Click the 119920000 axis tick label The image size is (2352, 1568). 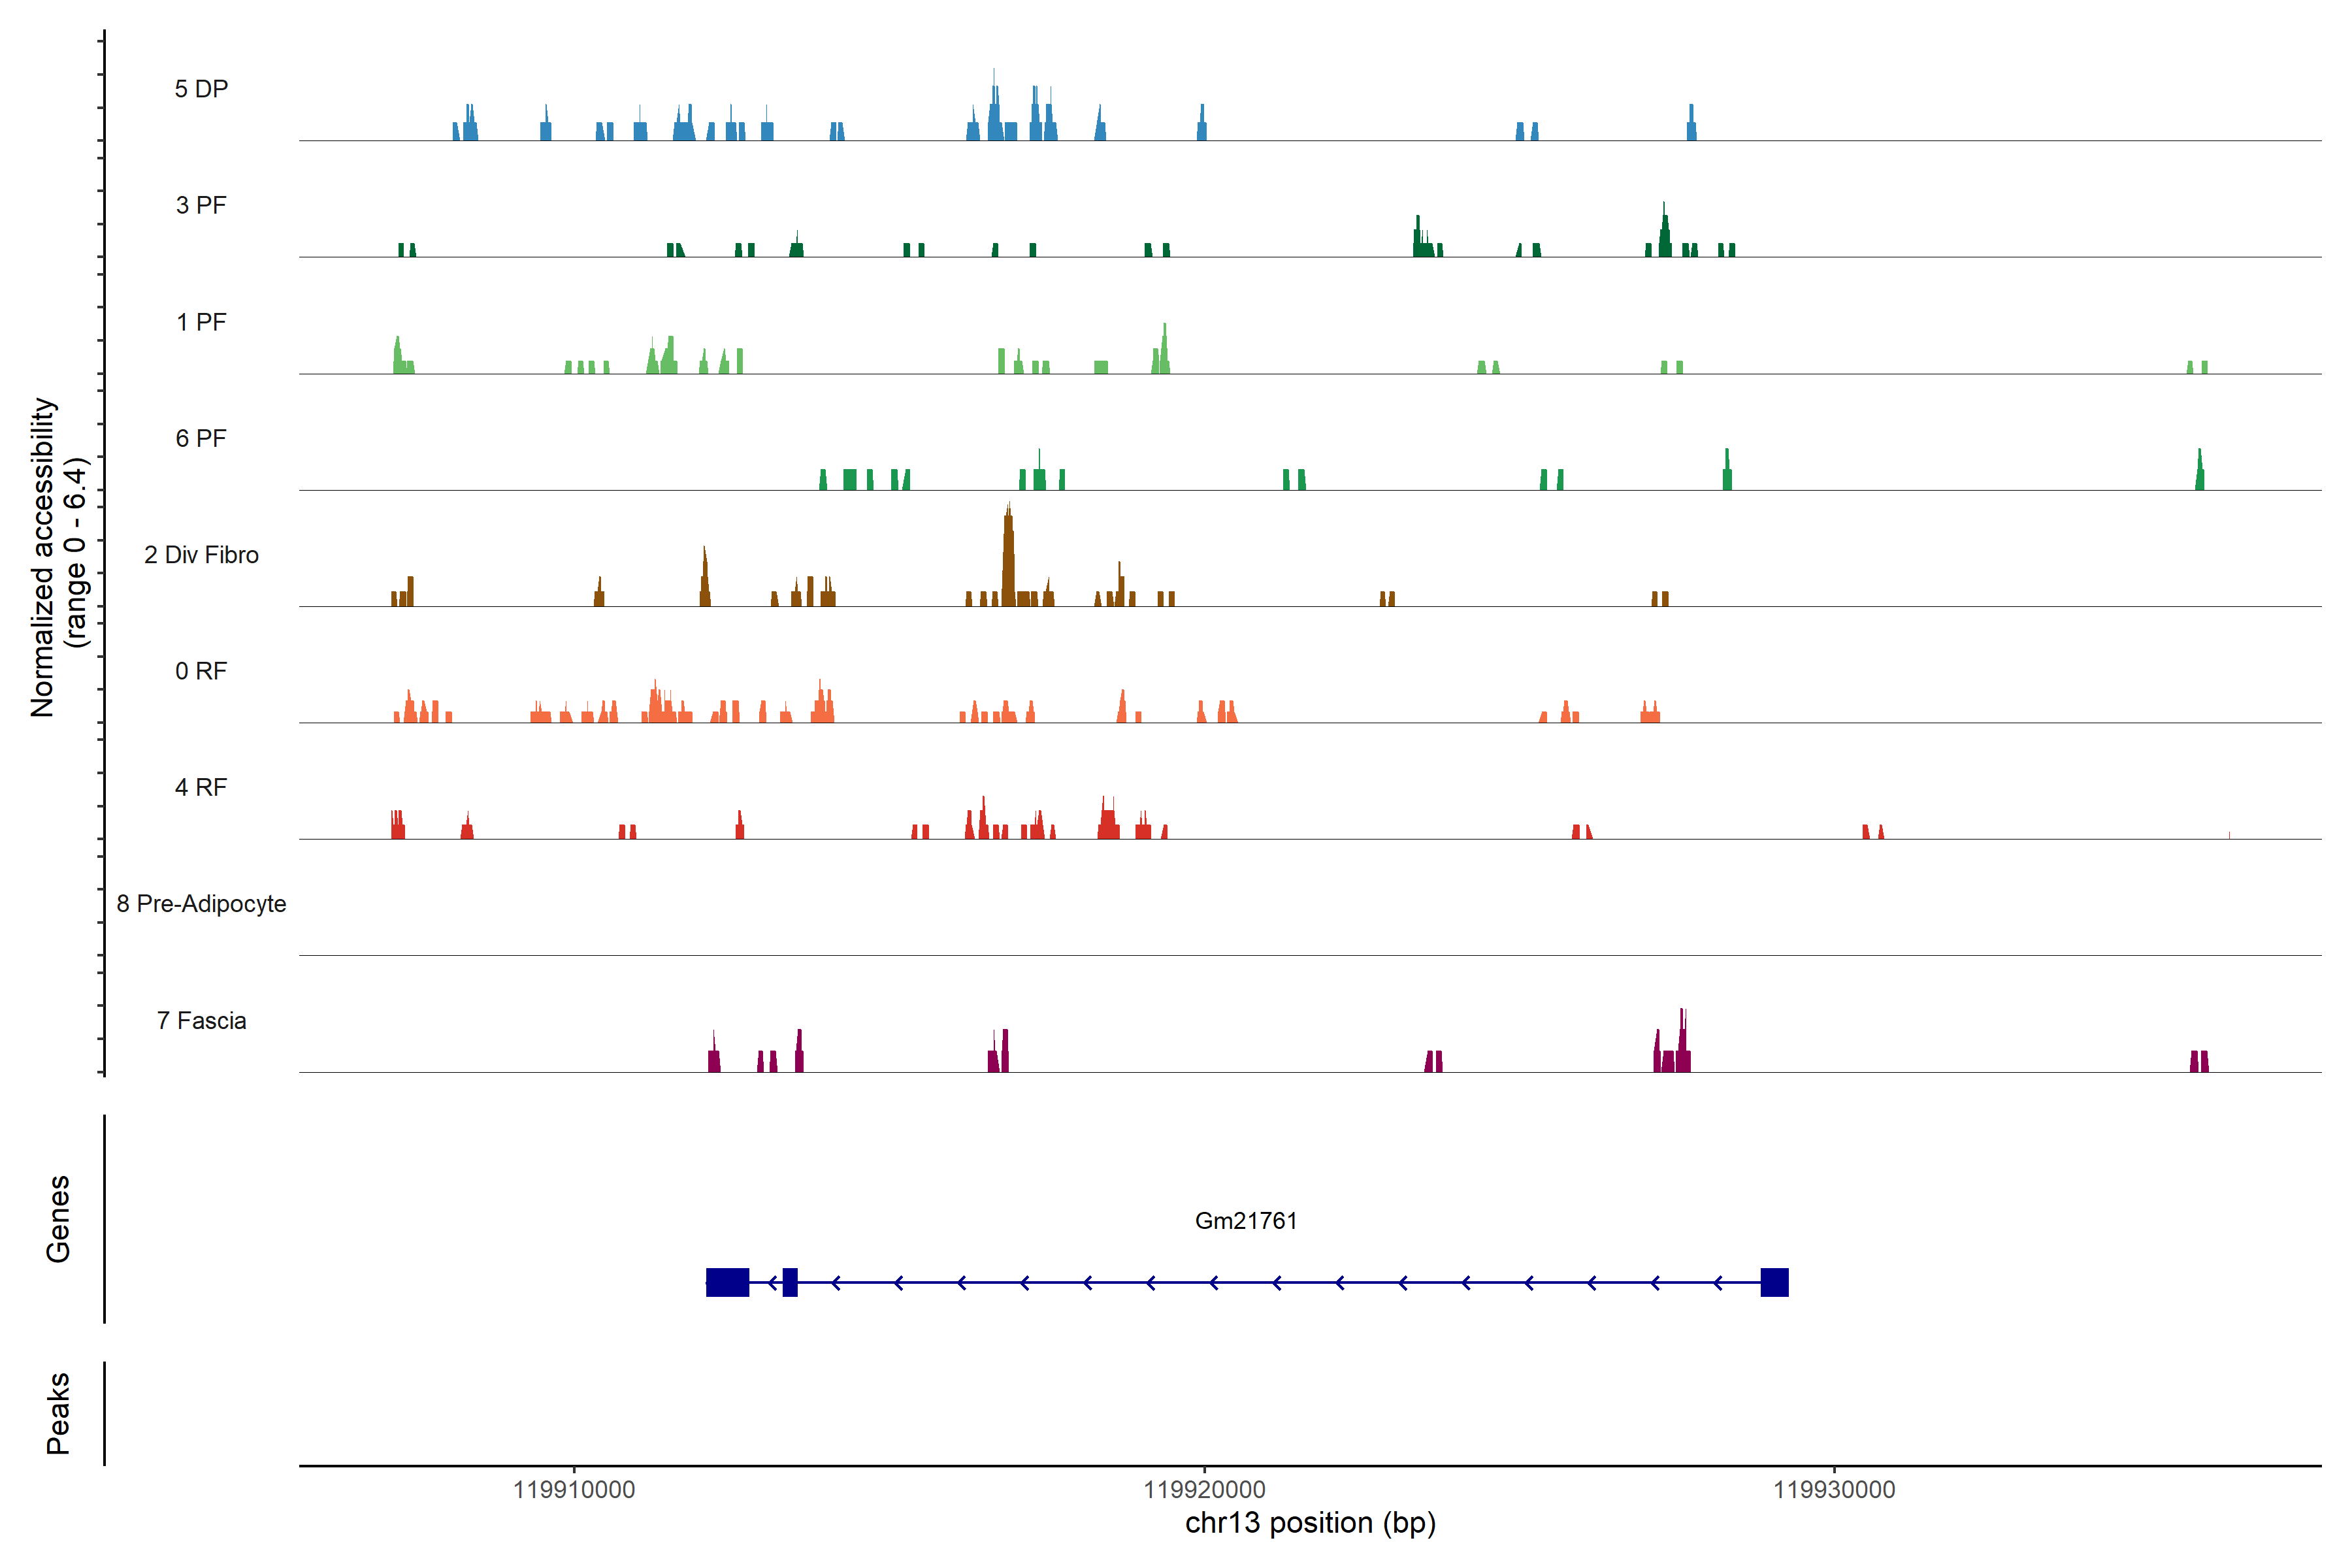1204,1490
